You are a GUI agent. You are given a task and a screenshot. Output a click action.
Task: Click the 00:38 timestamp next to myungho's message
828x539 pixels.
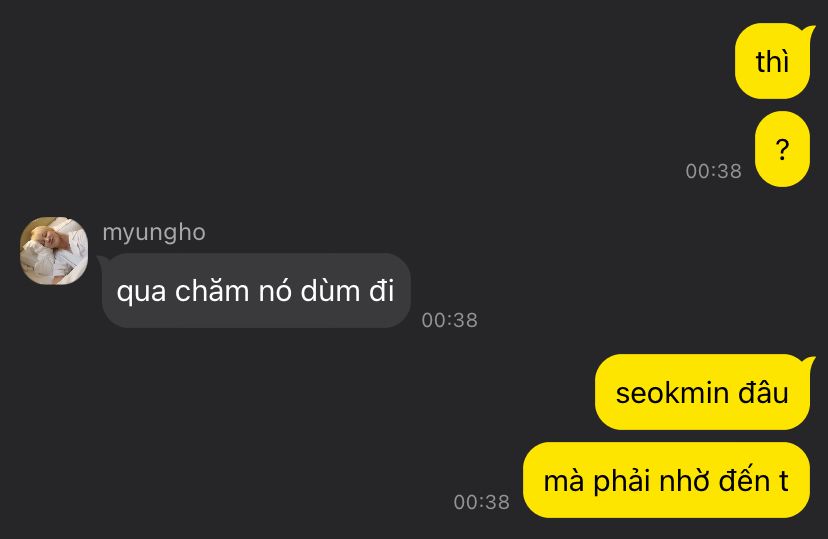(x=449, y=320)
